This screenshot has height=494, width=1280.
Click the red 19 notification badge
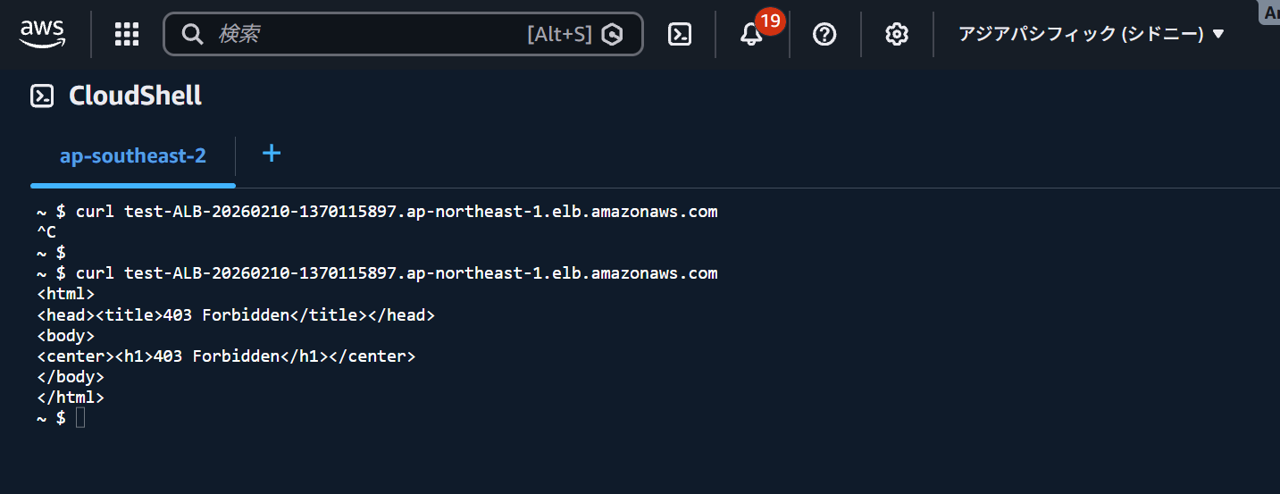click(770, 20)
